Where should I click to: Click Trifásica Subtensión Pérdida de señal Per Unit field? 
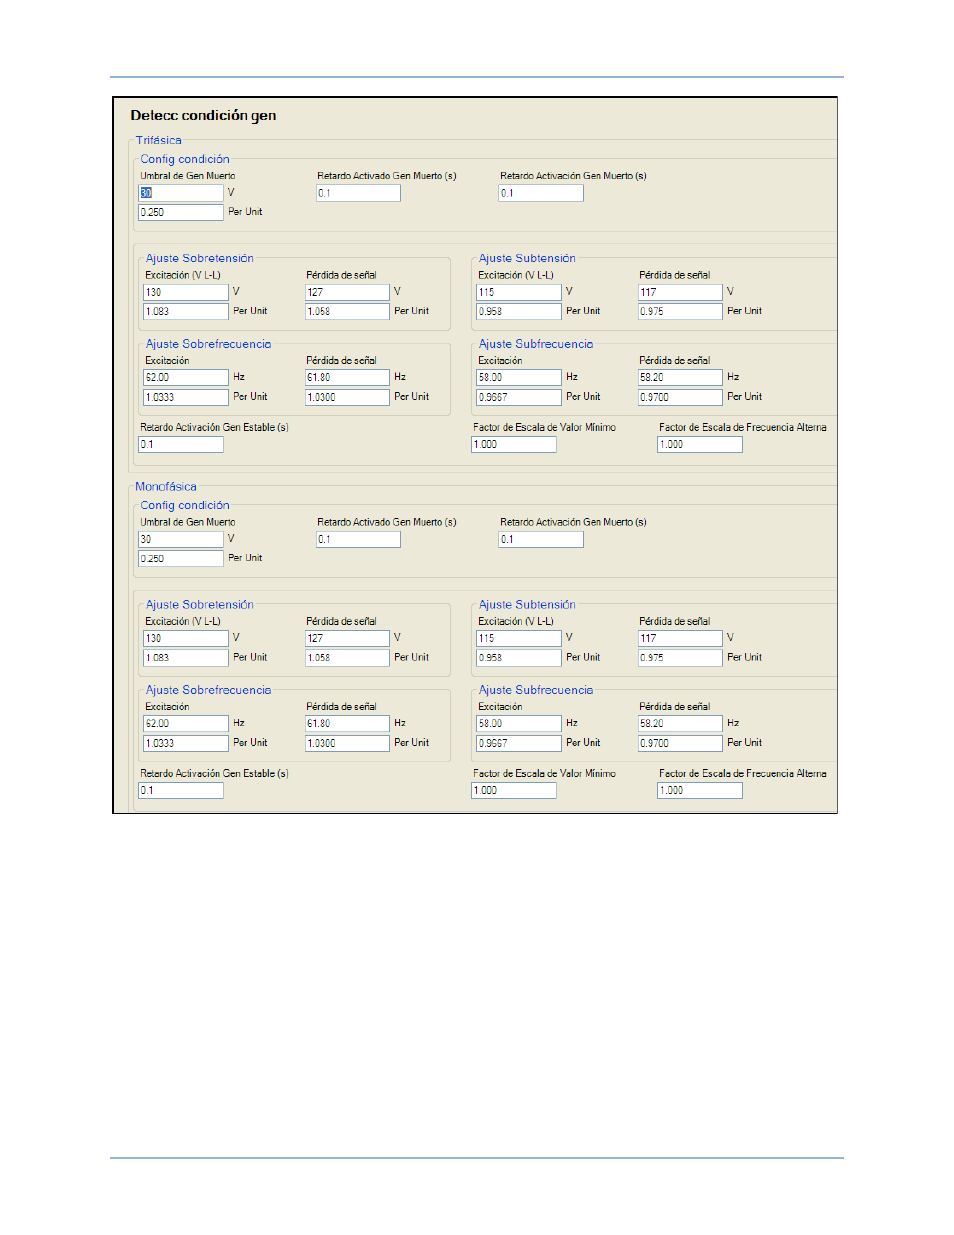click(x=680, y=311)
